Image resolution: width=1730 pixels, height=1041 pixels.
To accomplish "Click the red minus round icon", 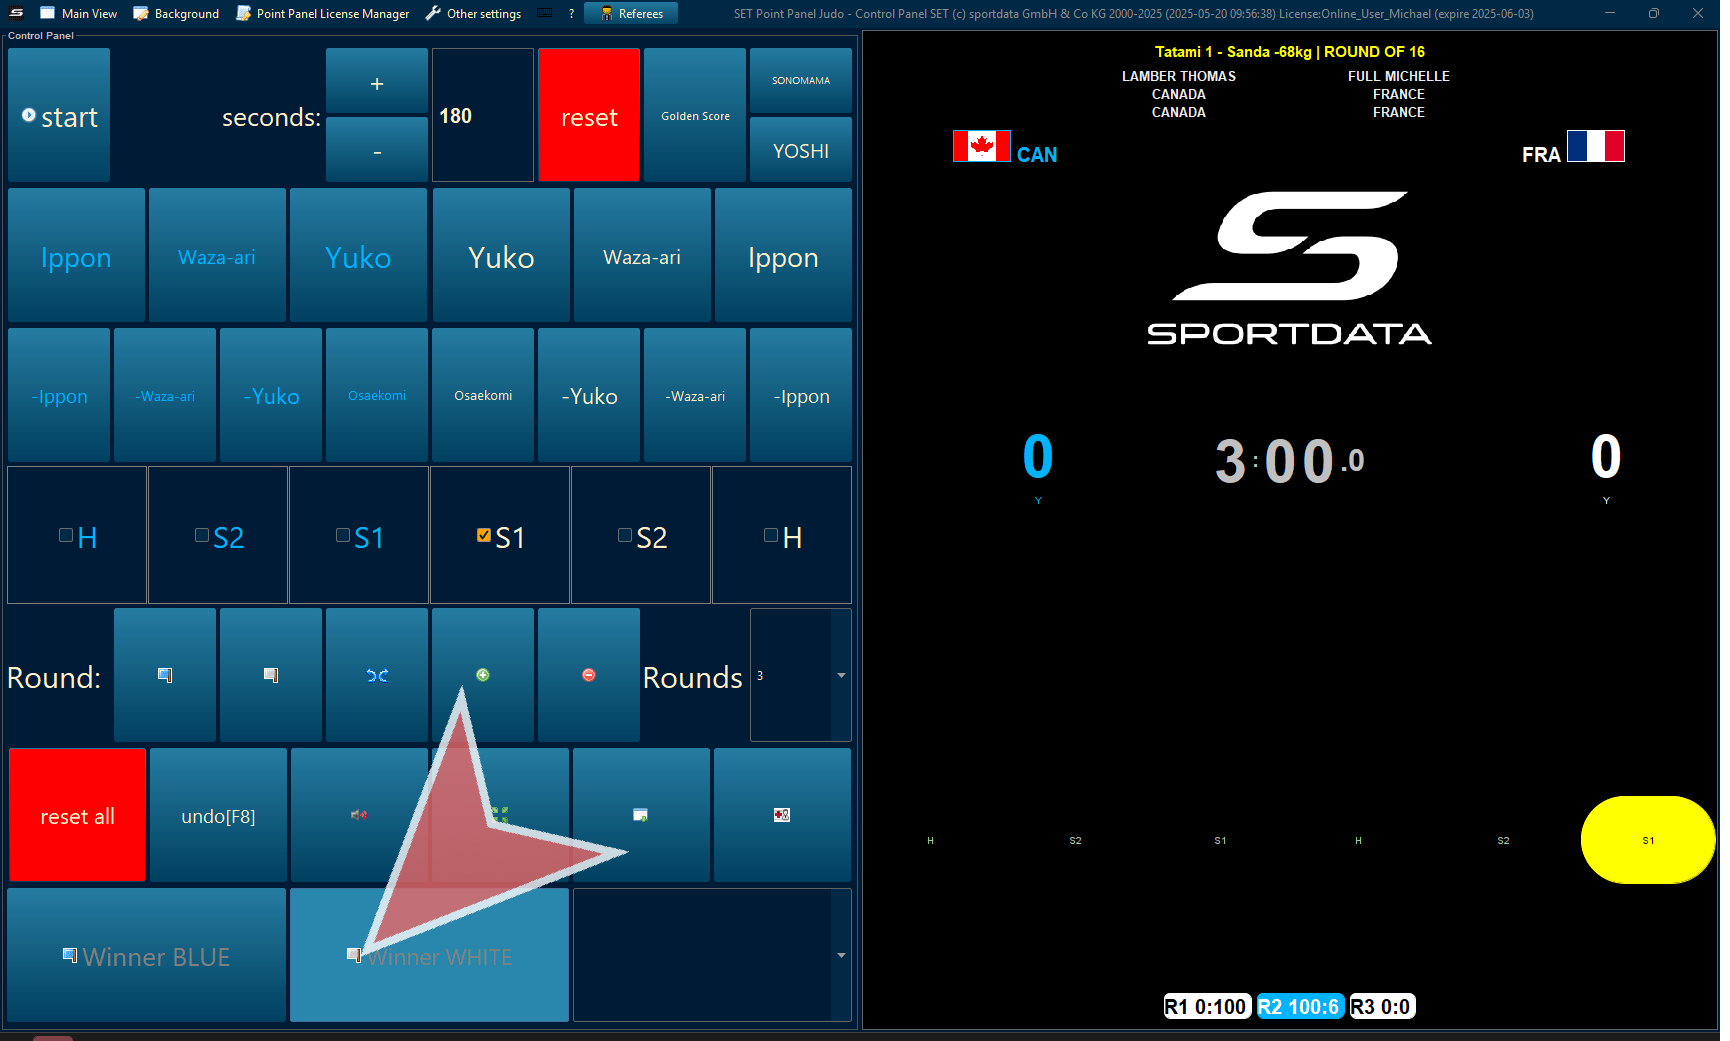I will tap(589, 675).
